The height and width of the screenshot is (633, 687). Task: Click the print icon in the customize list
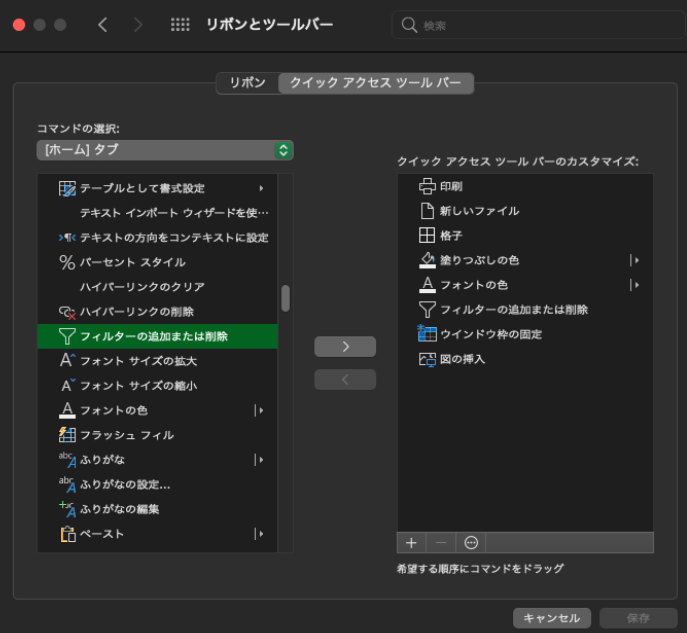[x=427, y=186]
